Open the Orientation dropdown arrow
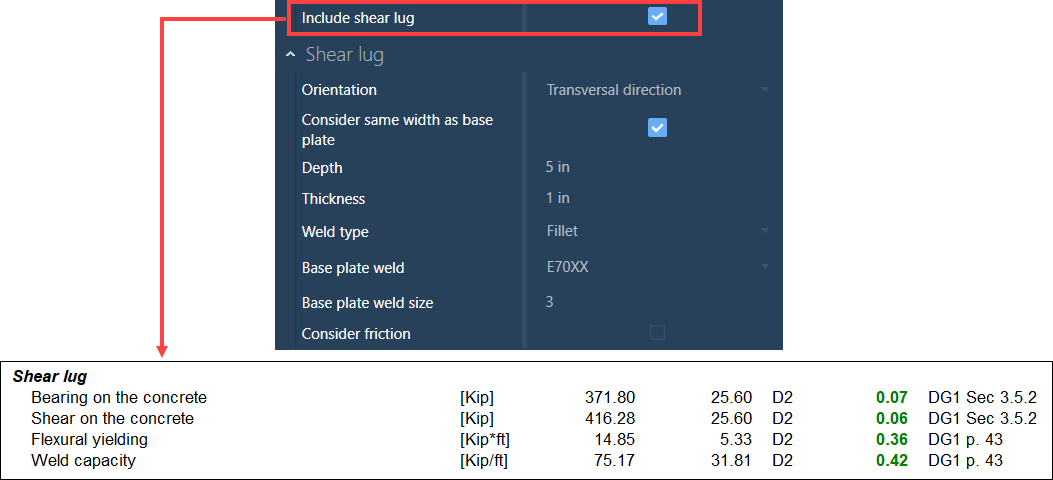 765,90
